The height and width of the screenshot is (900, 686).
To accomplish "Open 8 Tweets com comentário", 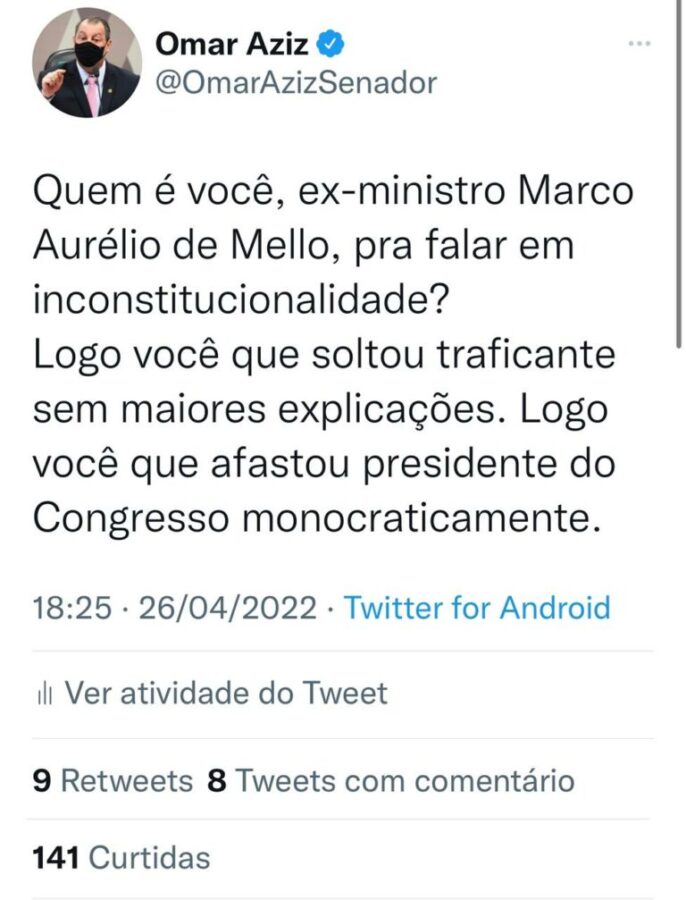I will 391,780.
